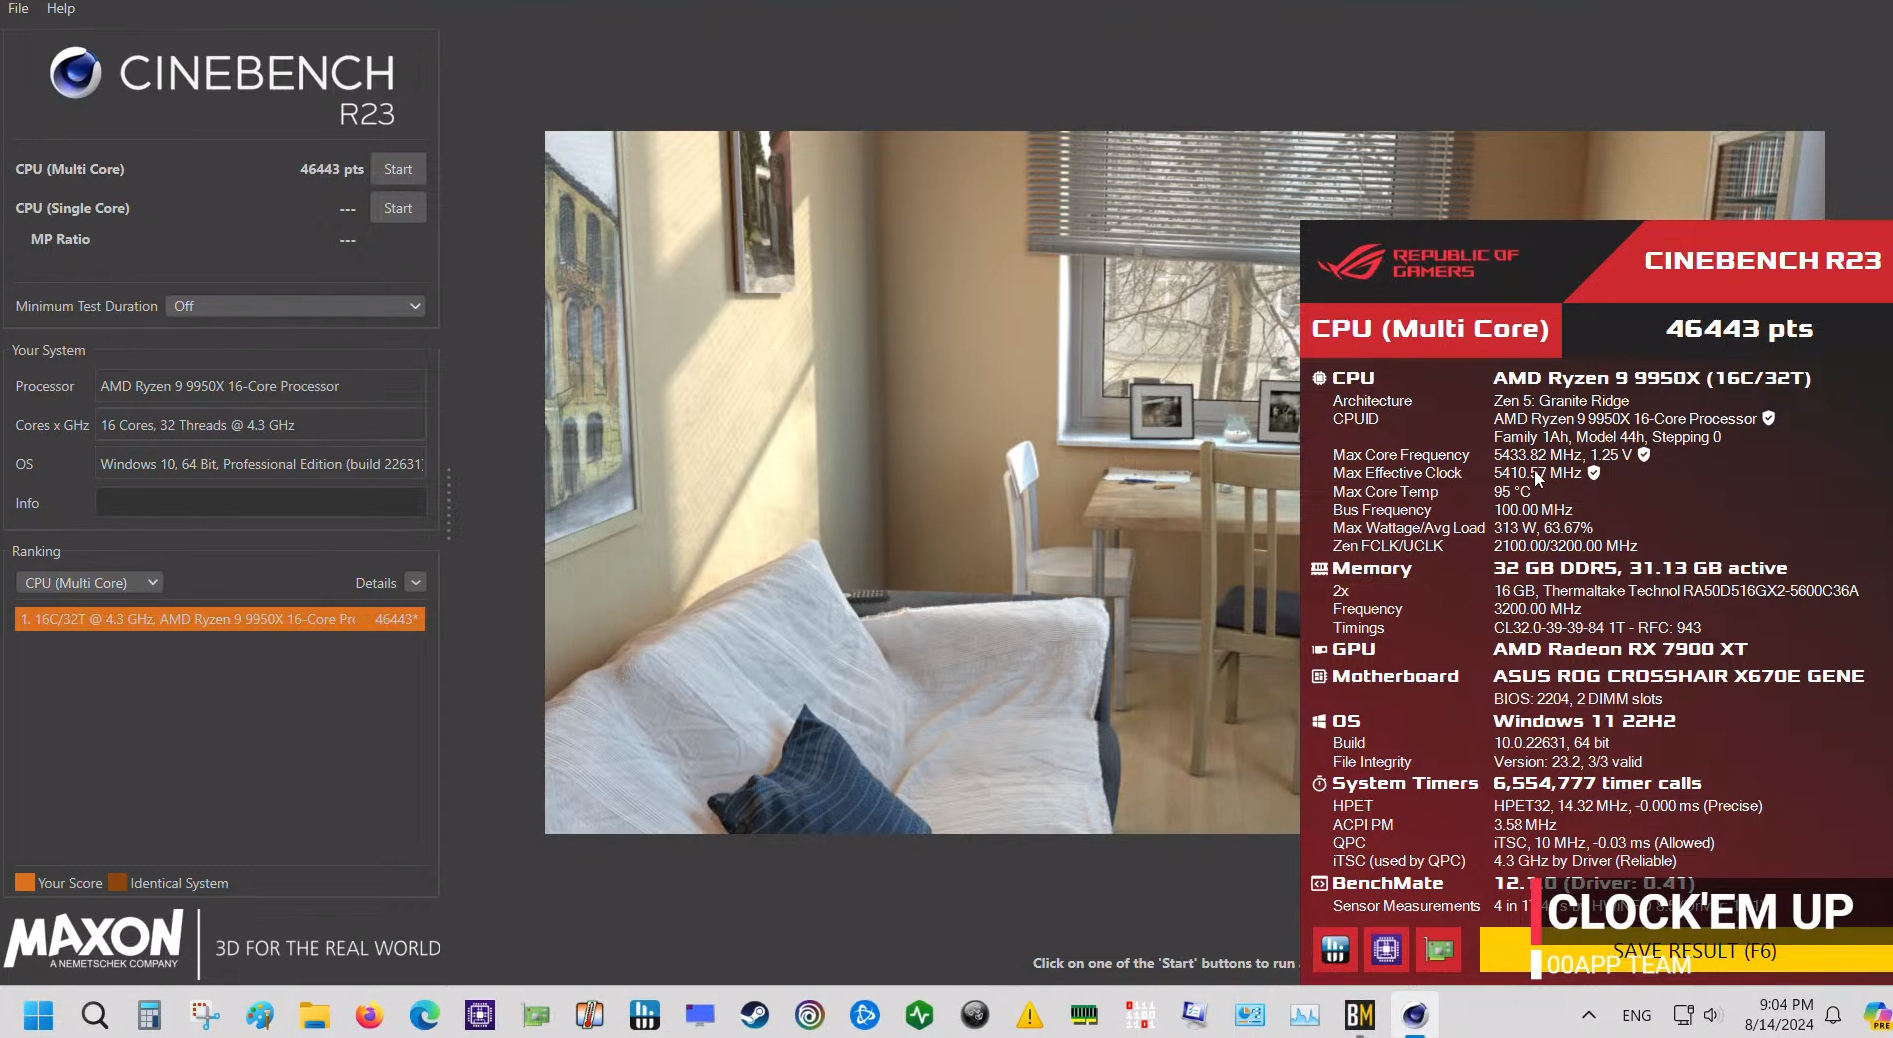Click the Save Result (F6) button
1893x1038 pixels.
1686,950
